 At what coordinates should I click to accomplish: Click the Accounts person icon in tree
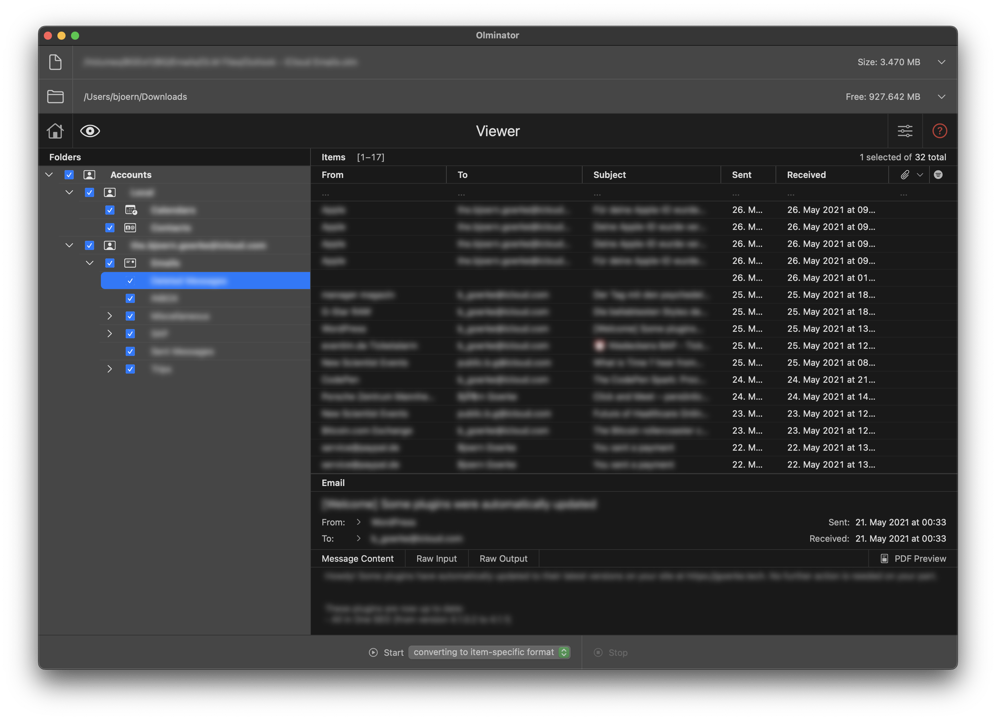pos(90,175)
